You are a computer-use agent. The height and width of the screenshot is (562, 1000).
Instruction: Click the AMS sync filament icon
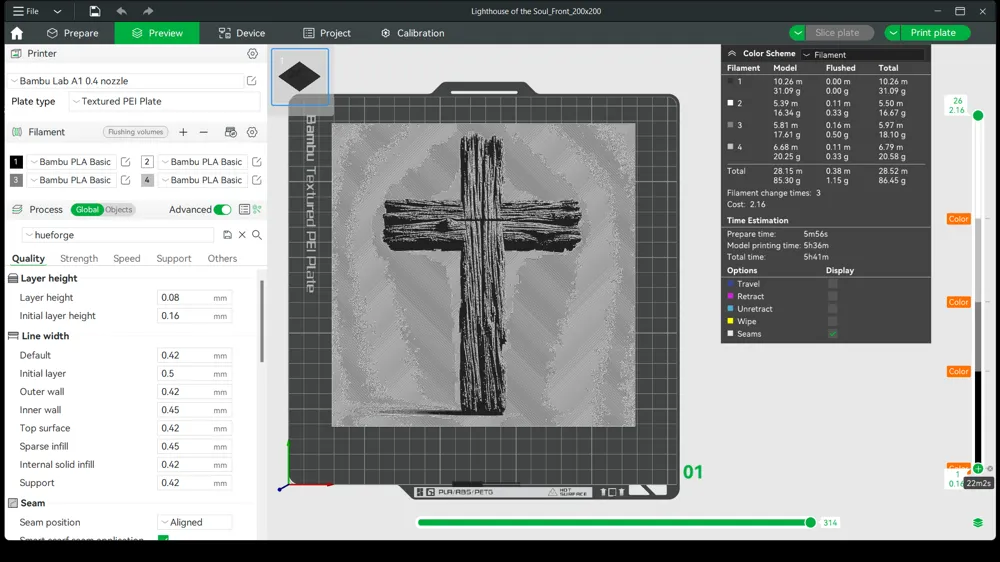[231, 132]
